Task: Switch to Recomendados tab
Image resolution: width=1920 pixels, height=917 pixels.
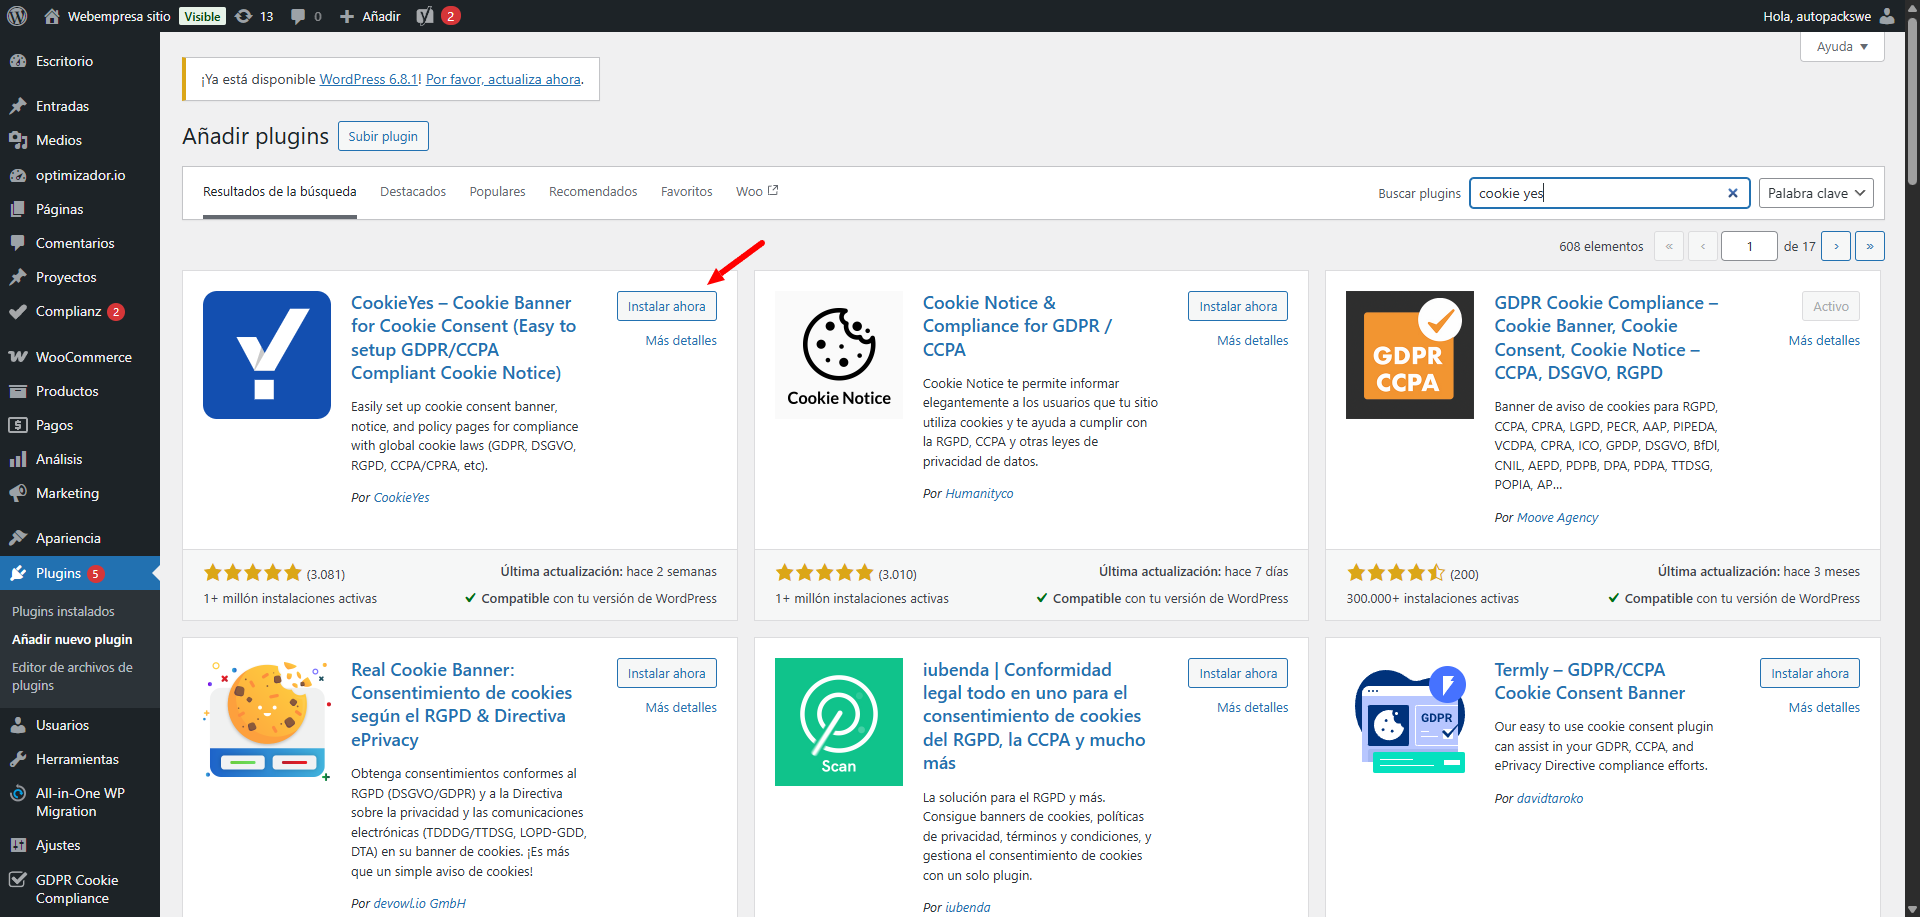Action: coord(593,191)
